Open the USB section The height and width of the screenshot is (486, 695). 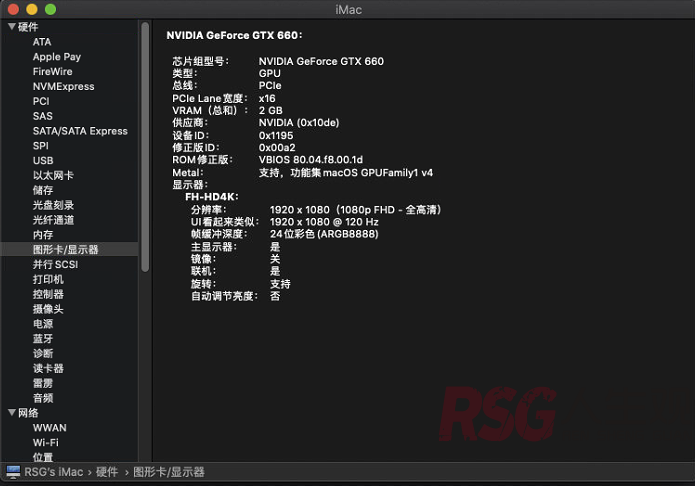(x=43, y=161)
